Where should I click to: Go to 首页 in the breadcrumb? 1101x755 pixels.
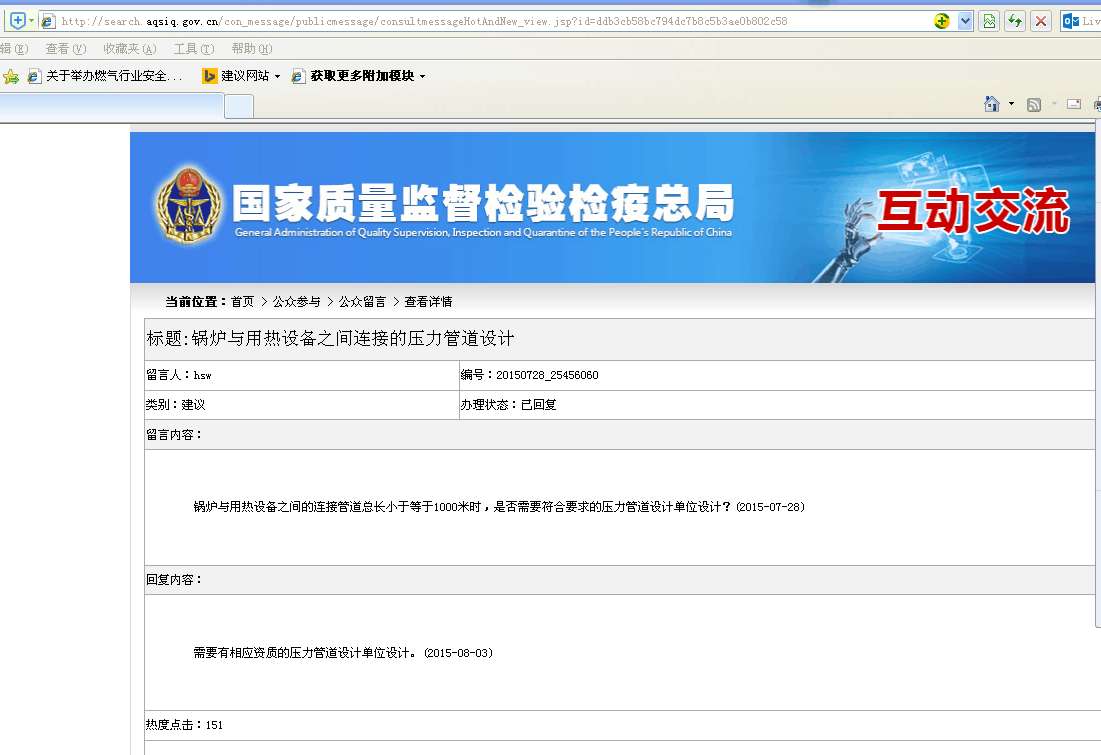242,301
